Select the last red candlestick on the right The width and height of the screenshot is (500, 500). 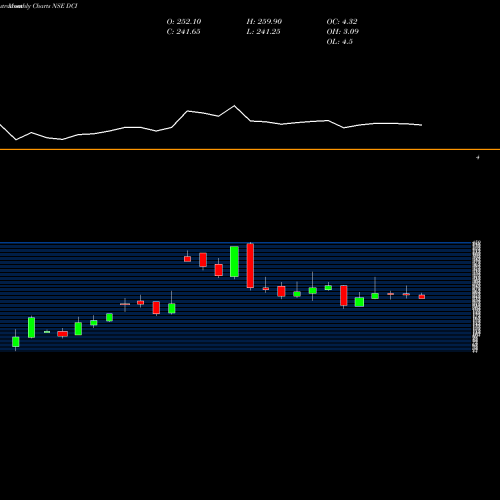422,296
